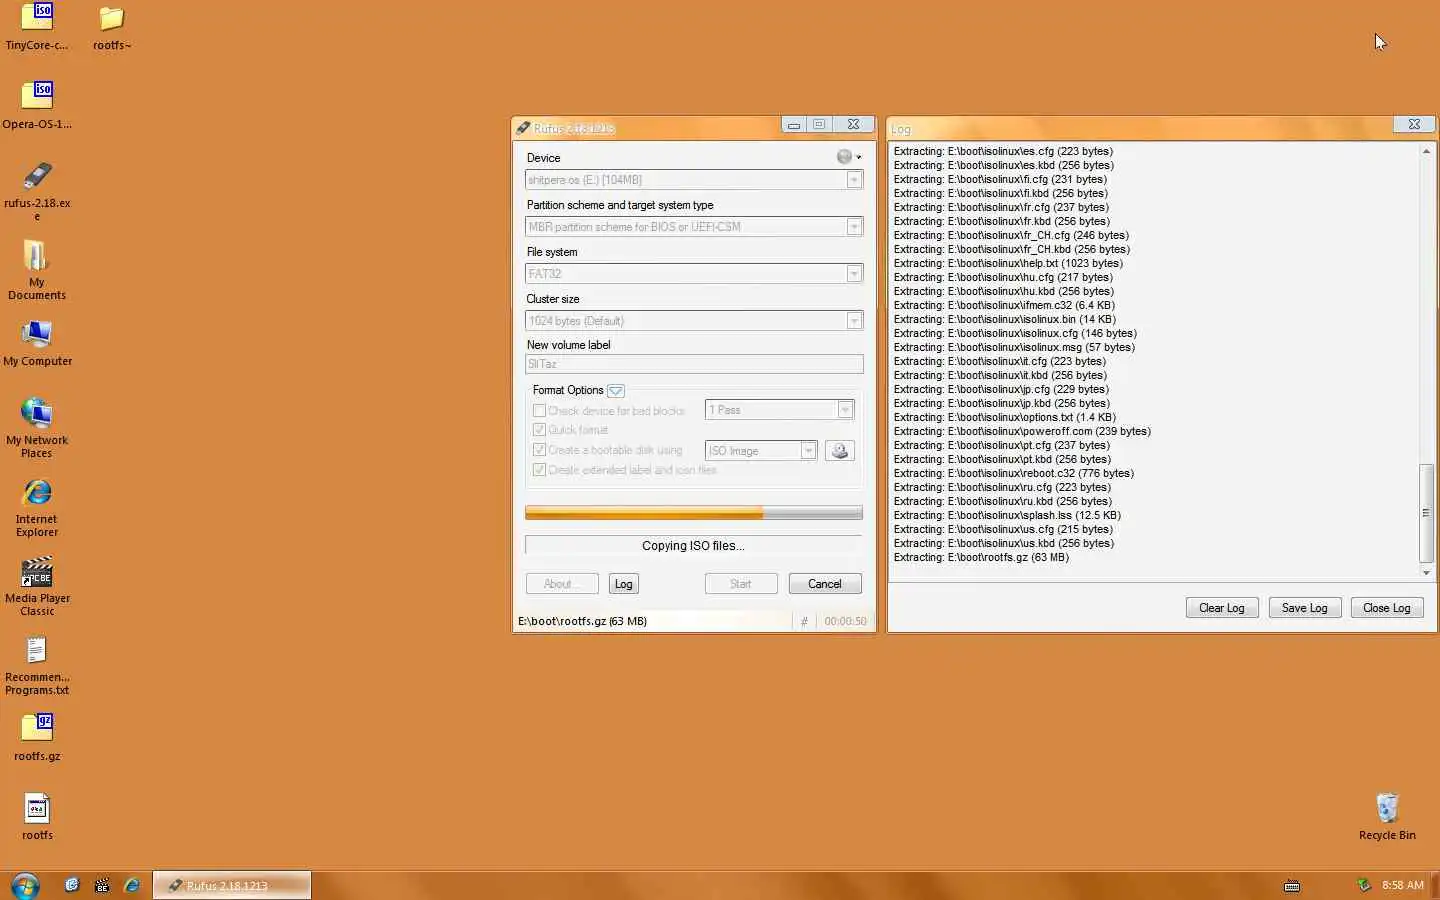This screenshot has width=1440, height=900.
Task: Select the My Computer desktop icon
Action: 37,343
